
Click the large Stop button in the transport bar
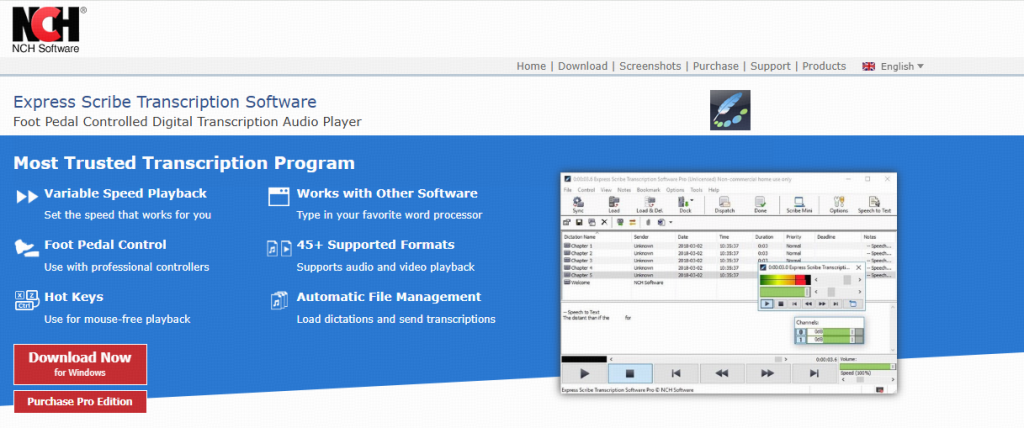point(630,373)
